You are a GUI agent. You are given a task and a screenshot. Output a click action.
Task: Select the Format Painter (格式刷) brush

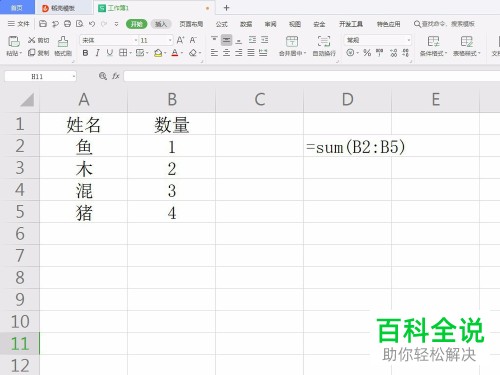pos(63,46)
